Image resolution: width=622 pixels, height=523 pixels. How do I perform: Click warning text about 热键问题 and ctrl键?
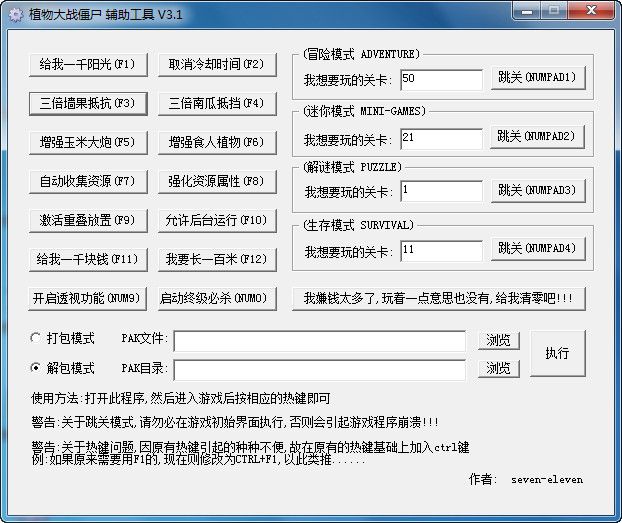250,447
